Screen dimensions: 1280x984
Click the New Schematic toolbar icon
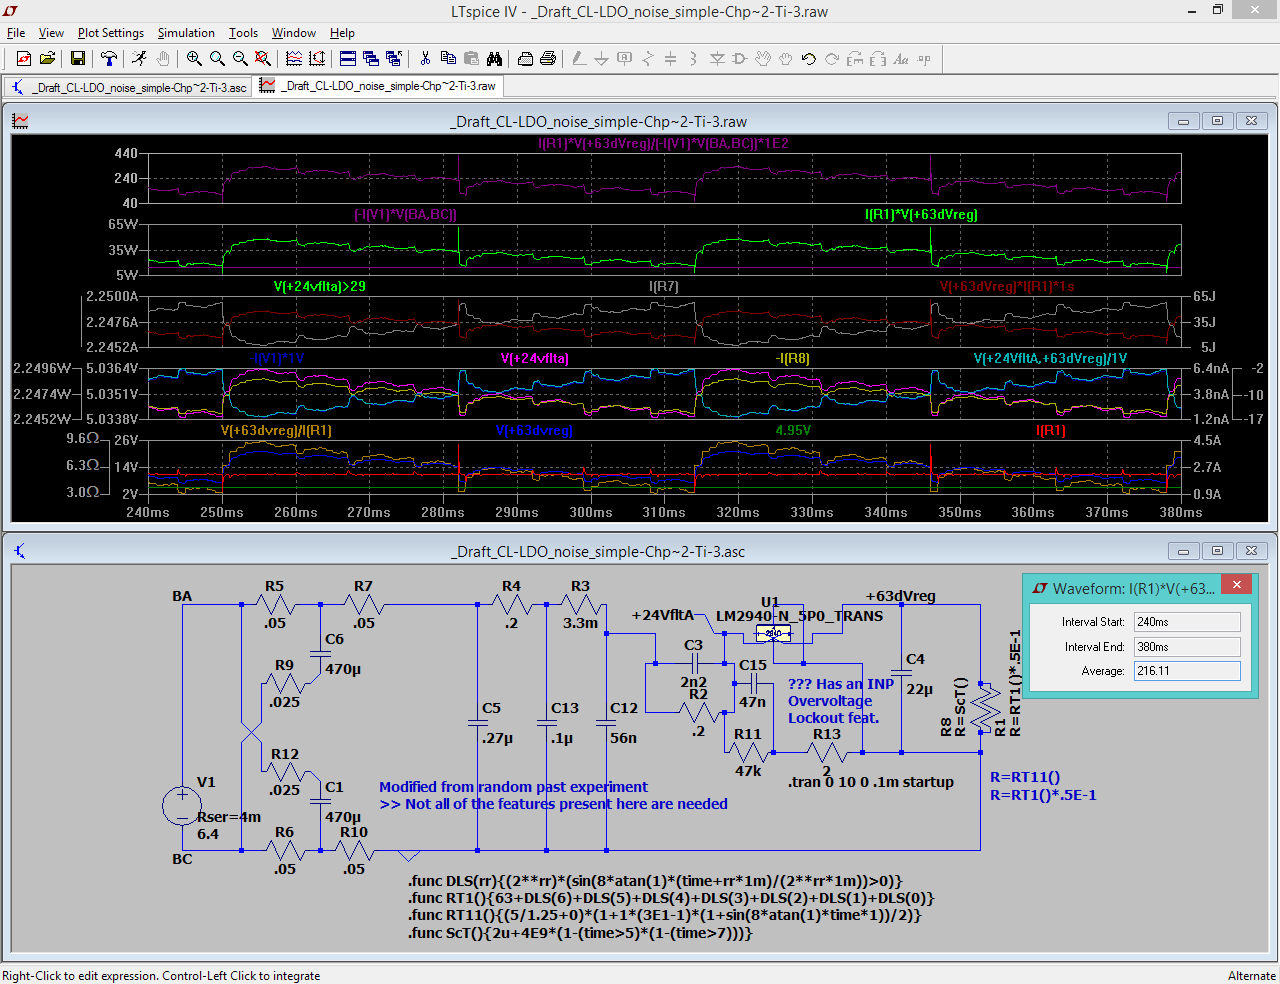24,59
